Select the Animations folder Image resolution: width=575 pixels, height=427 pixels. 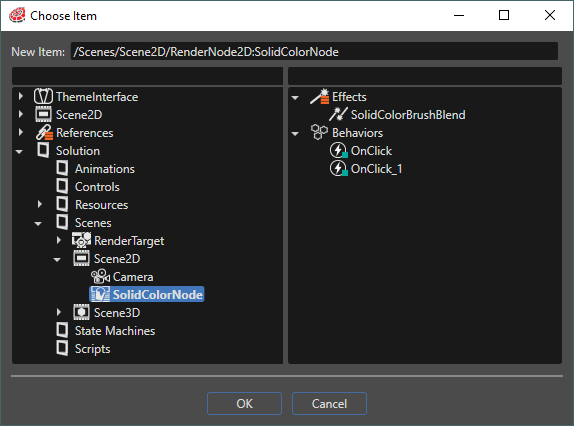click(105, 169)
